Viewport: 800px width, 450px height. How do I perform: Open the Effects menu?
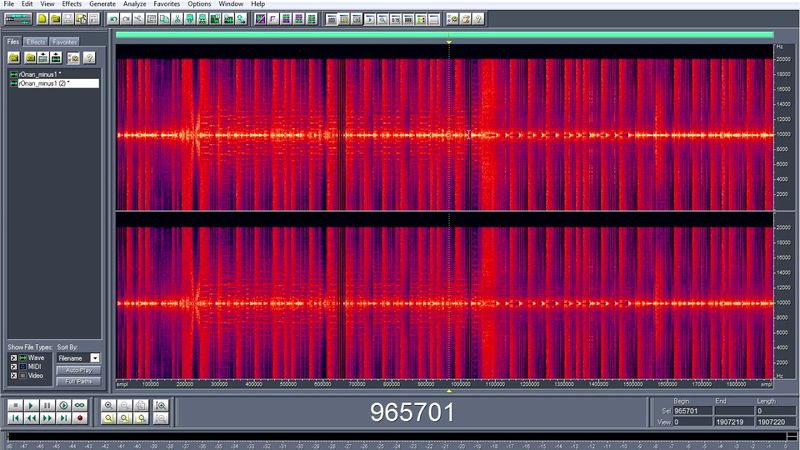click(72, 4)
